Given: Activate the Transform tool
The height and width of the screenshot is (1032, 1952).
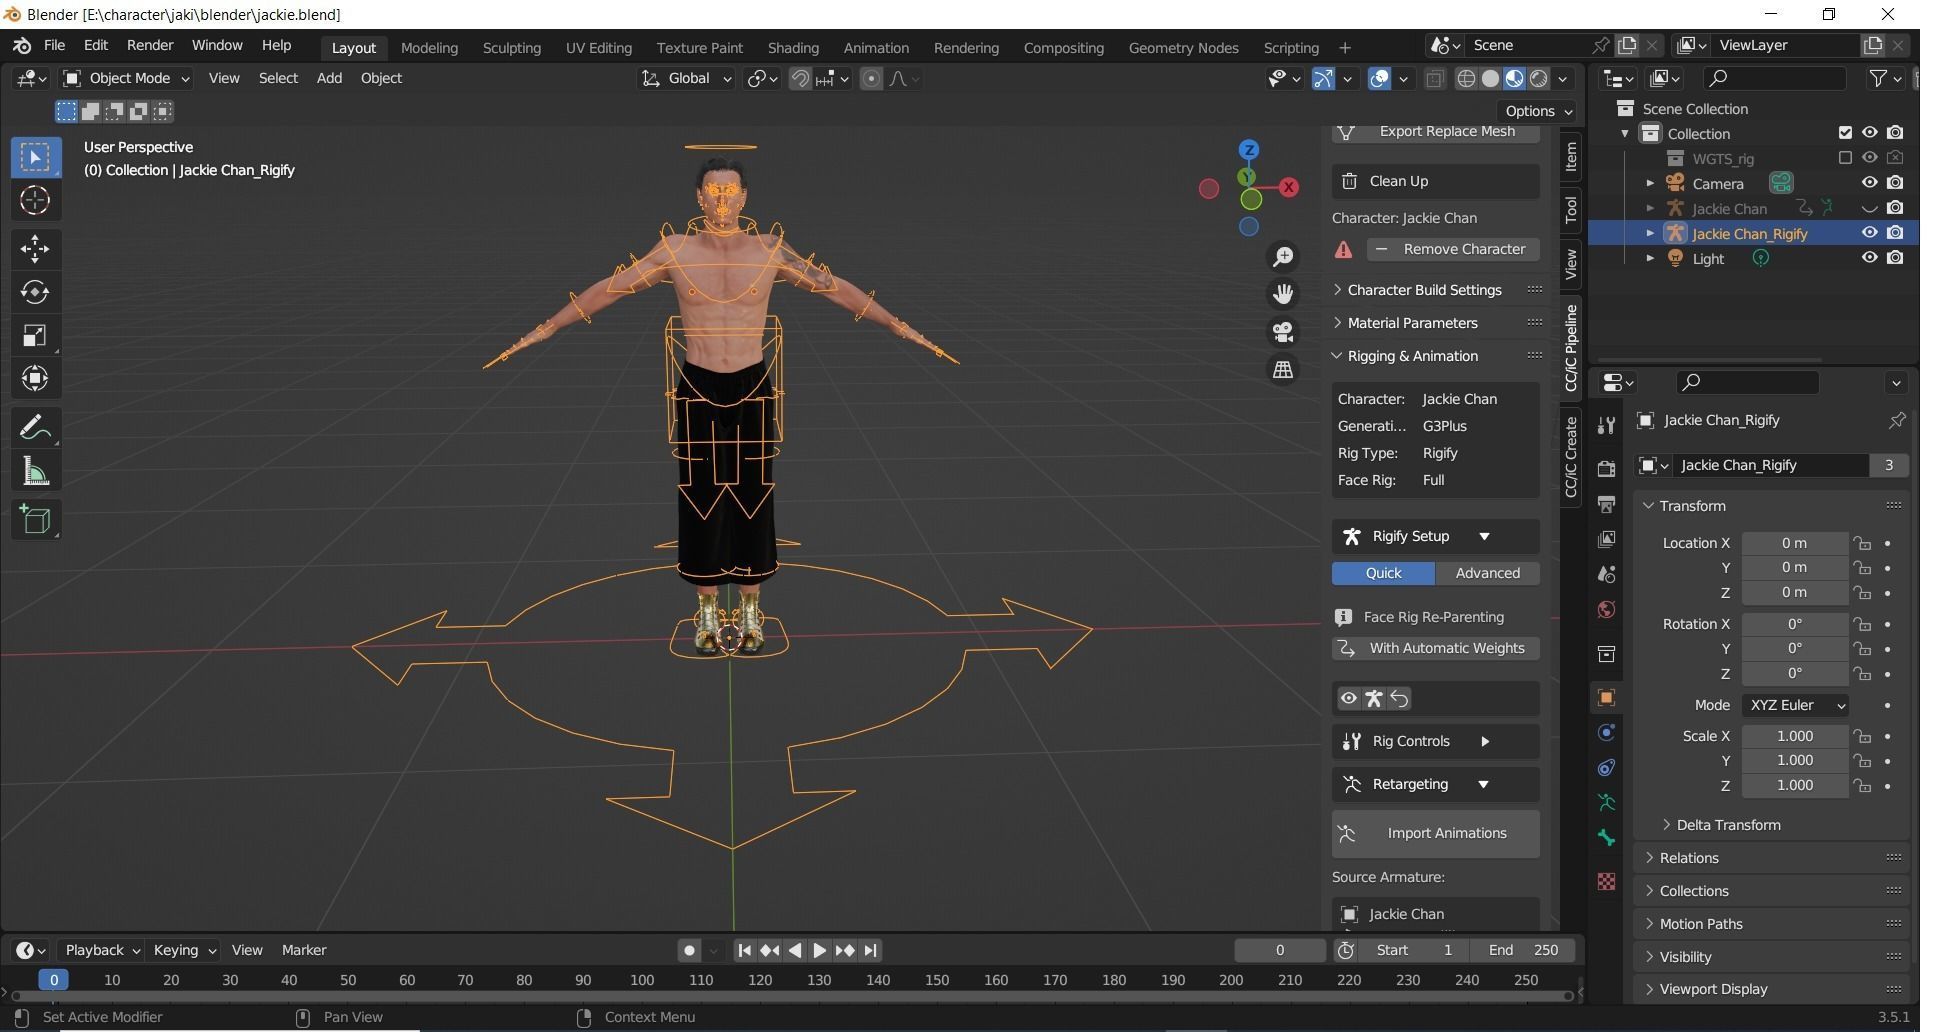Looking at the screenshot, I should tap(35, 378).
